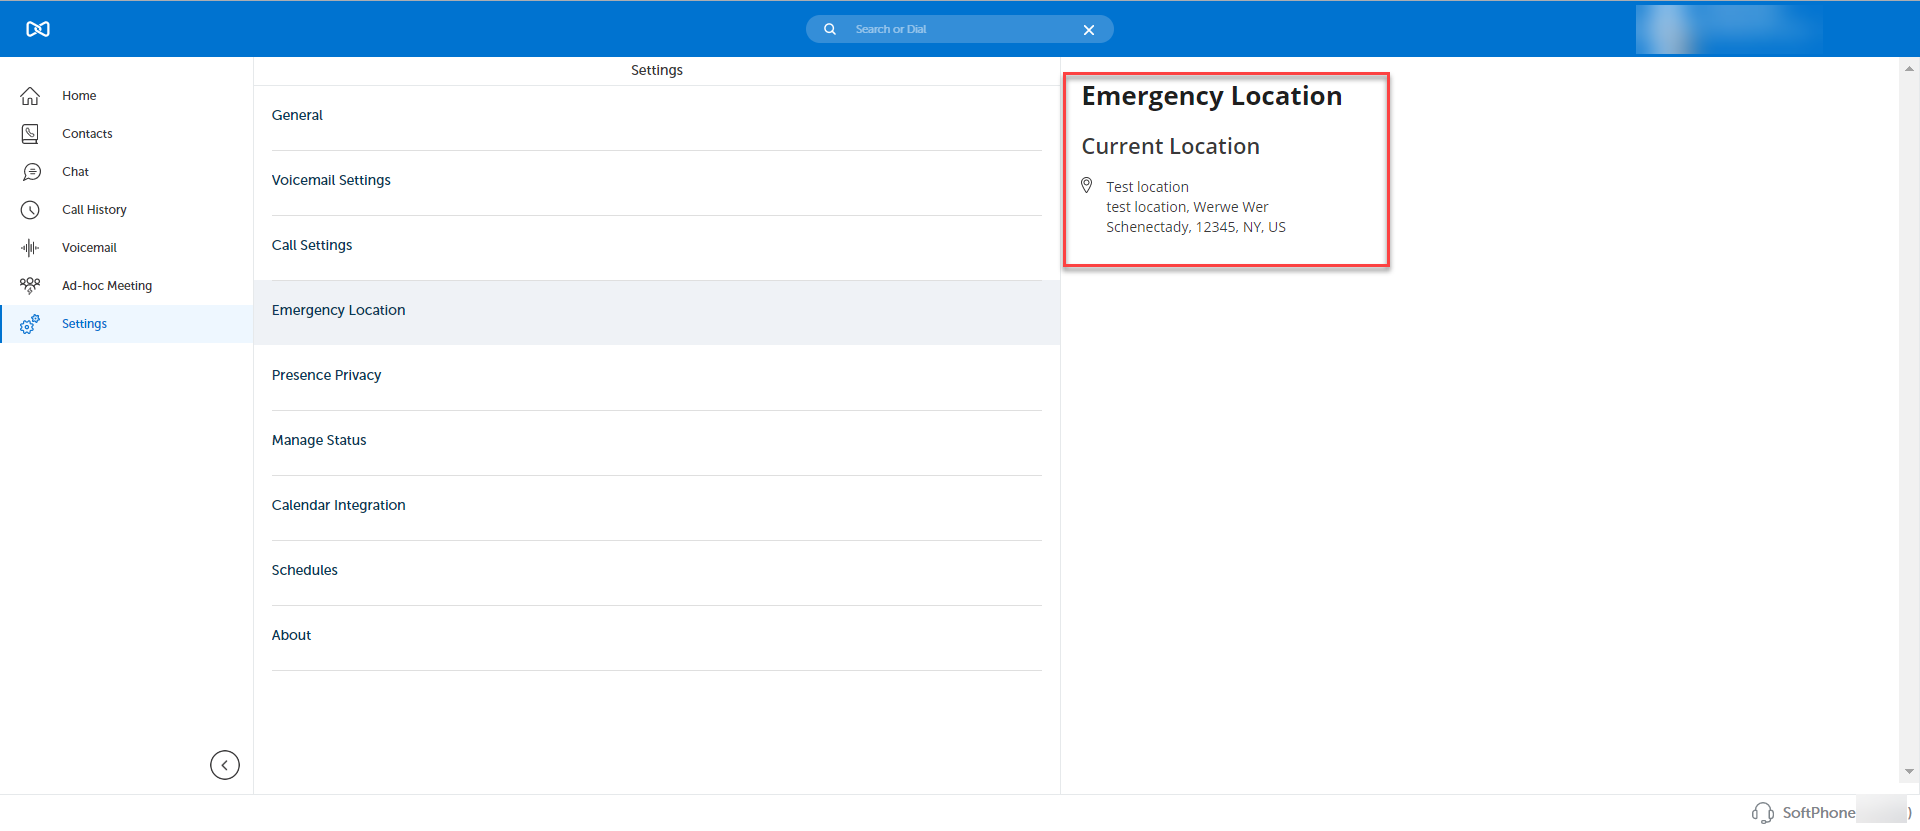
Task: Click the app logo in header
Action: pyautogui.click(x=38, y=29)
